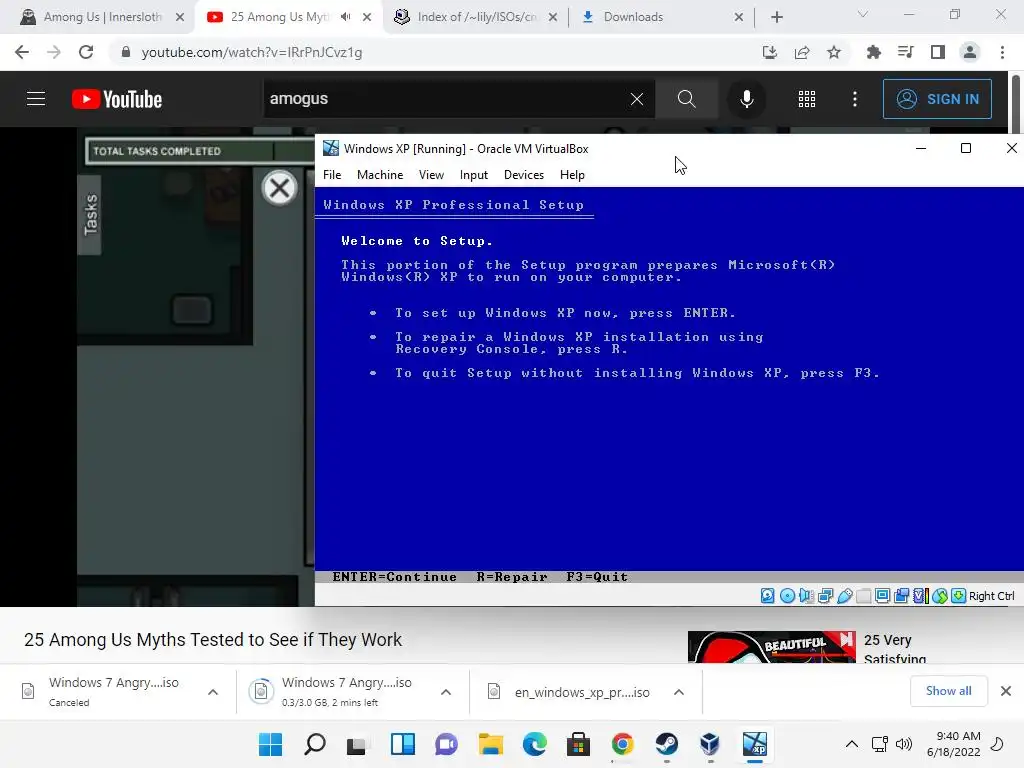Reload the YouTube page
Screen dimensions: 1024x768
[86, 52]
